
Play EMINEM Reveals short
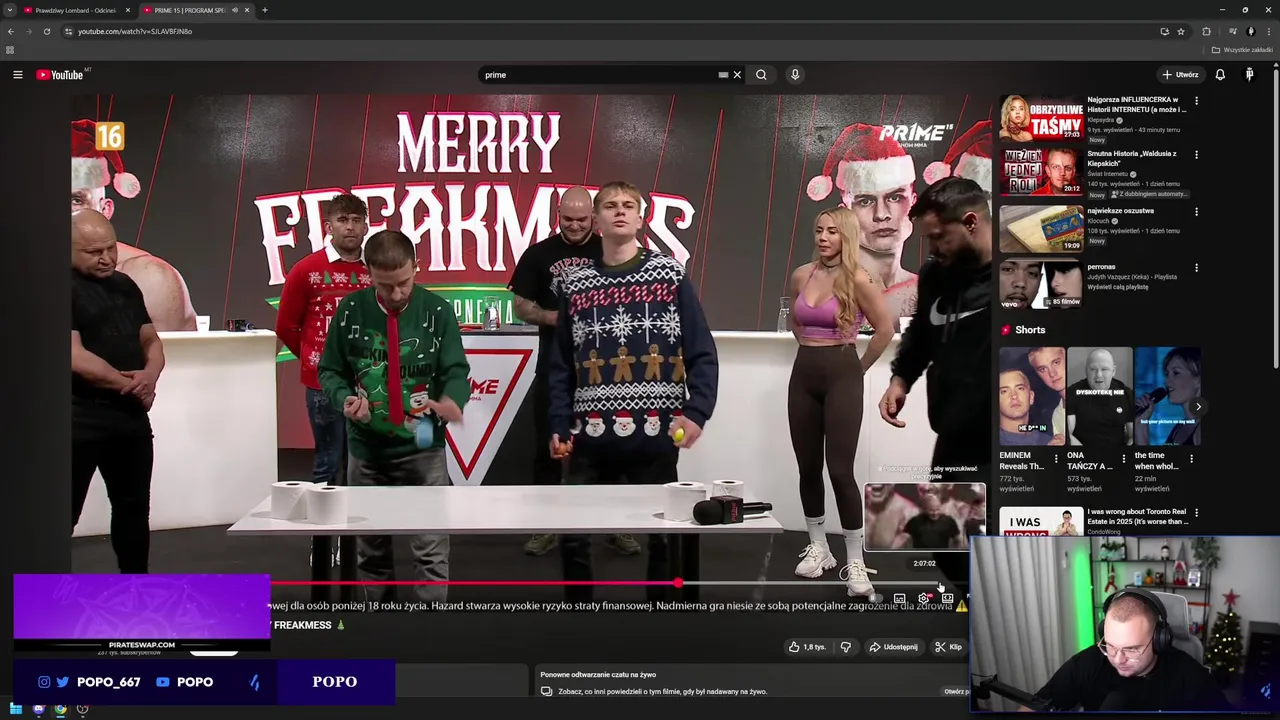(x=1032, y=396)
